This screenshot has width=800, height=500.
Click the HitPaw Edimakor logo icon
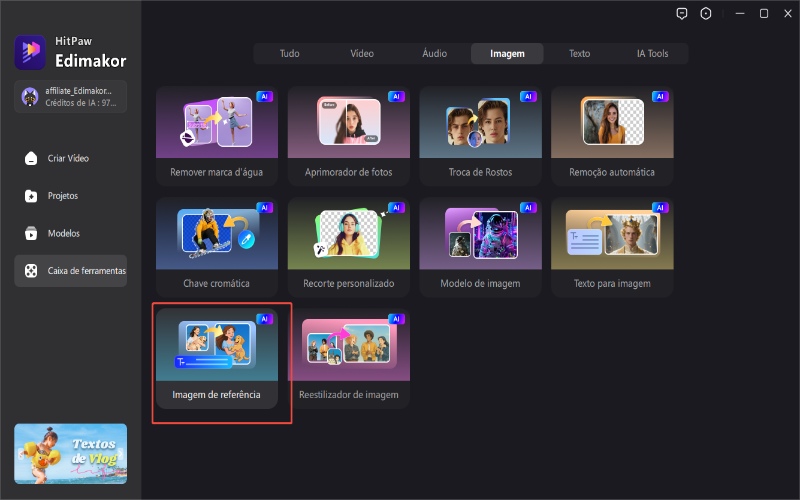[x=30, y=52]
